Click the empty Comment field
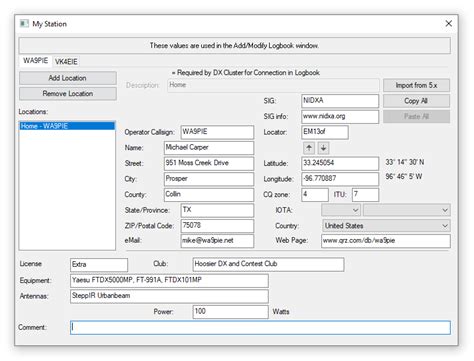 (260, 327)
